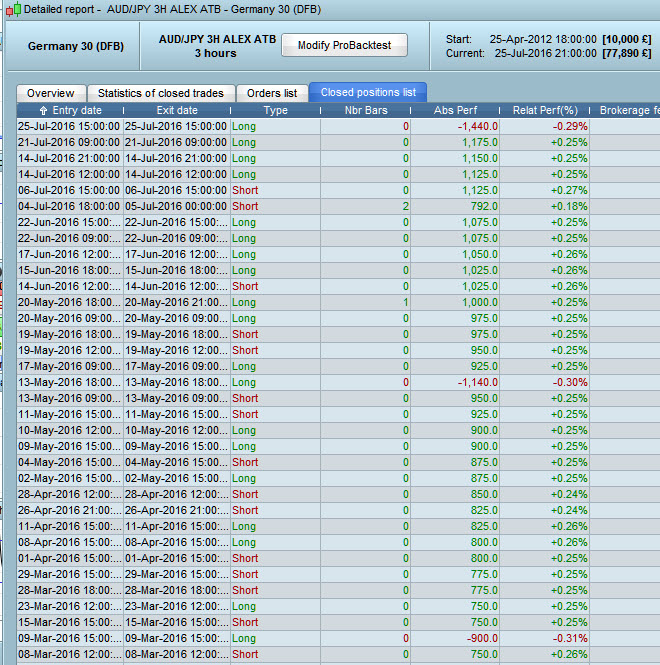Viewport: 660px width, 665px height.
Task: Click the 22-Jun-2016 09:00 entry row
Action: pyautogui.click(x=338, y=238)
